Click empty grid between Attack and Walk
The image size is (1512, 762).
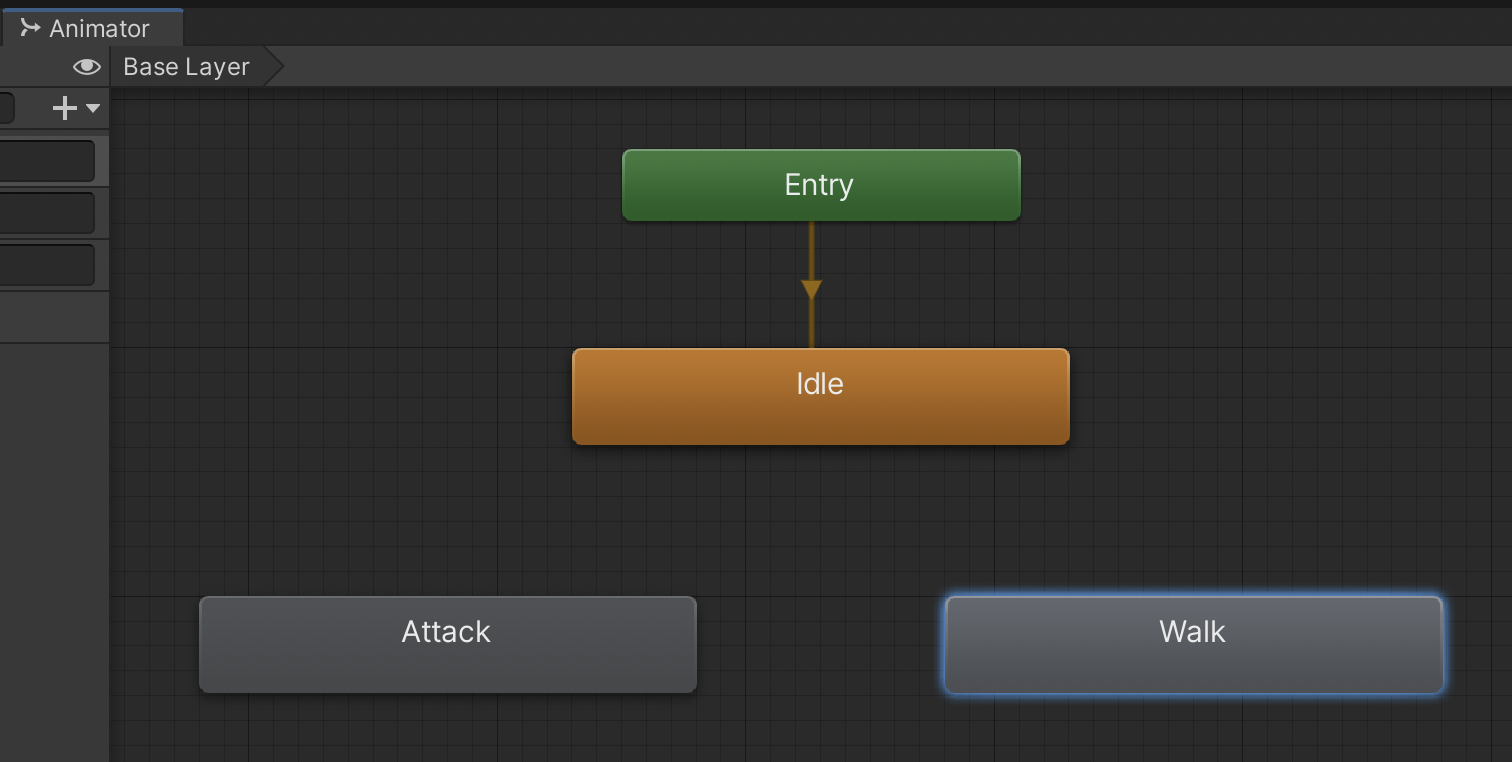820,644
